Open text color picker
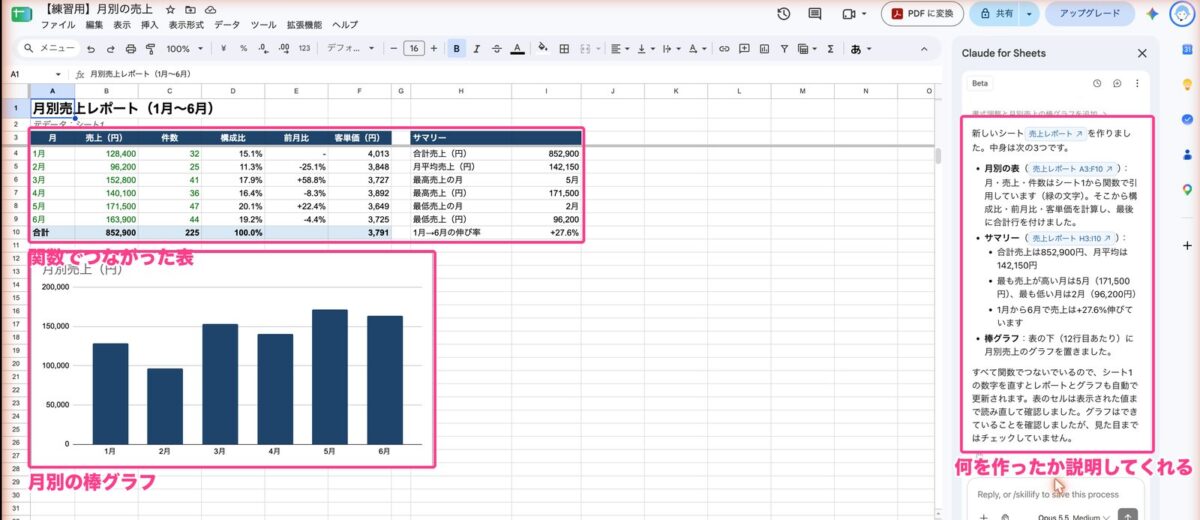Image resolution: width=1200 pixels, height=520 pixels. point(517,48)
